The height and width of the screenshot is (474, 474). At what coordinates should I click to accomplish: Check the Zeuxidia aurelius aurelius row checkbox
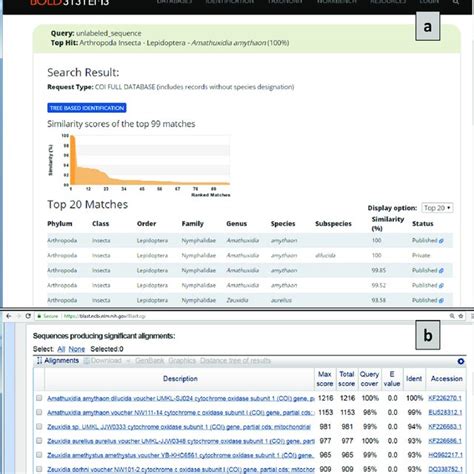point(39,441)
